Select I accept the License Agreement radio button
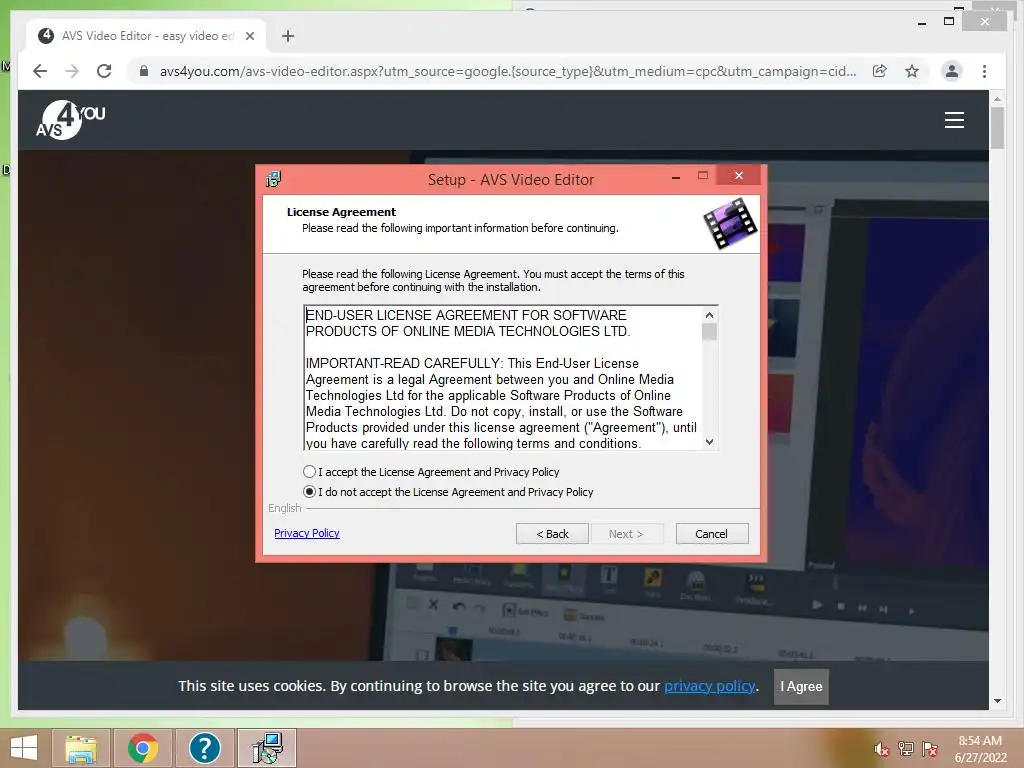The width and height of the screenshot is (1024, 768). point(310,472)
